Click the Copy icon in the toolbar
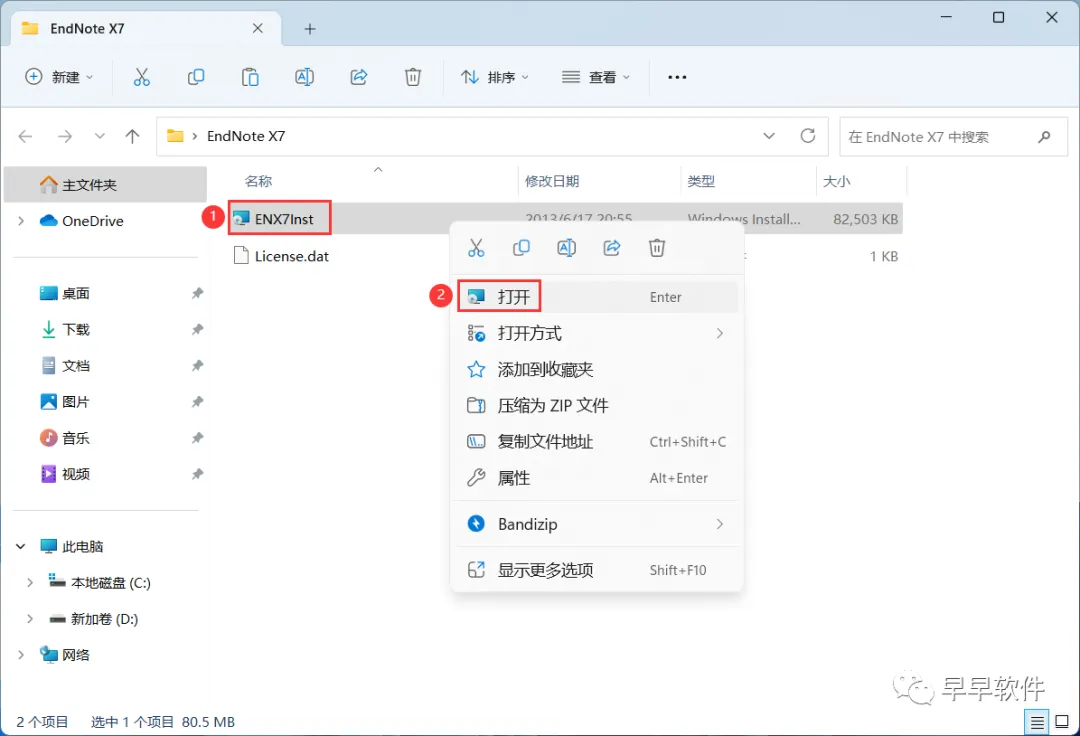 pyautogui.click(x=196, y=77)
